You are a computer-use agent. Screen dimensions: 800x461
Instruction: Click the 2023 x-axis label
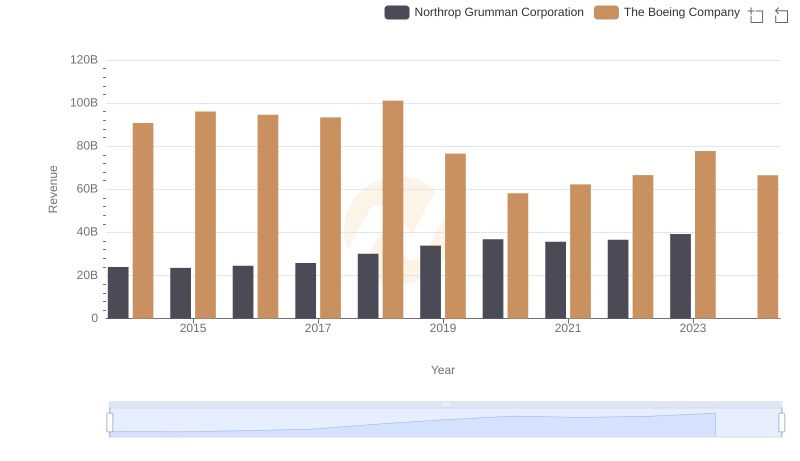(693, 328)
